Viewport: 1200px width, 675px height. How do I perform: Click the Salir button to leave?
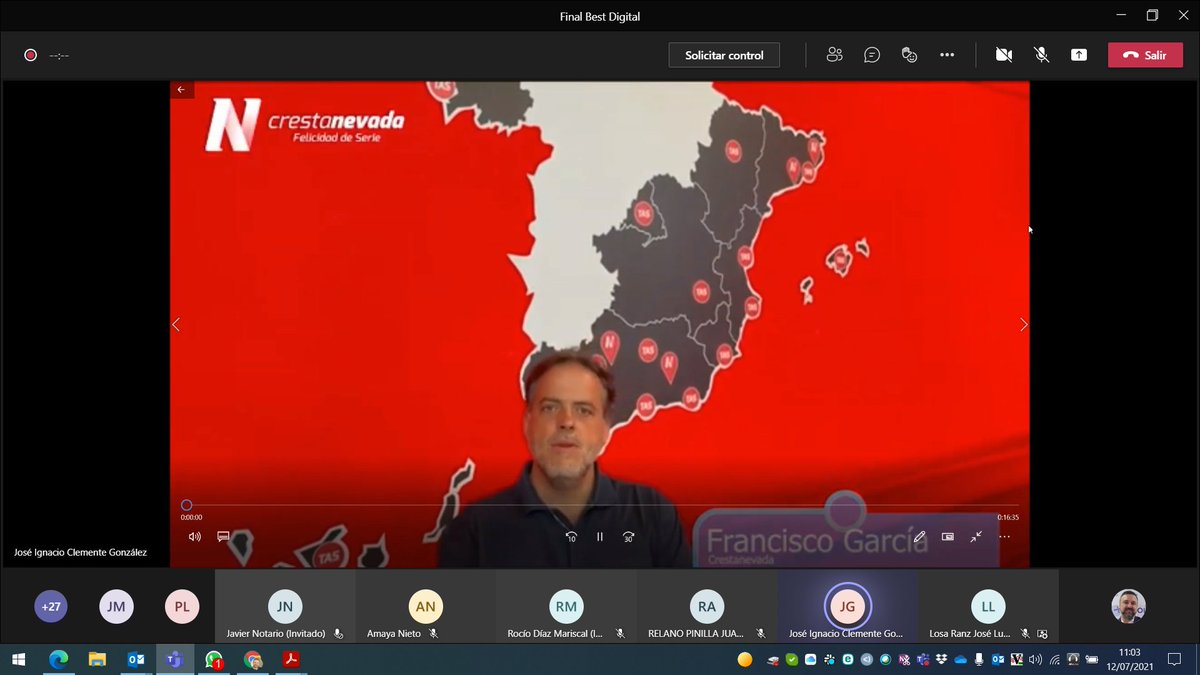(x=1145, y=55)
